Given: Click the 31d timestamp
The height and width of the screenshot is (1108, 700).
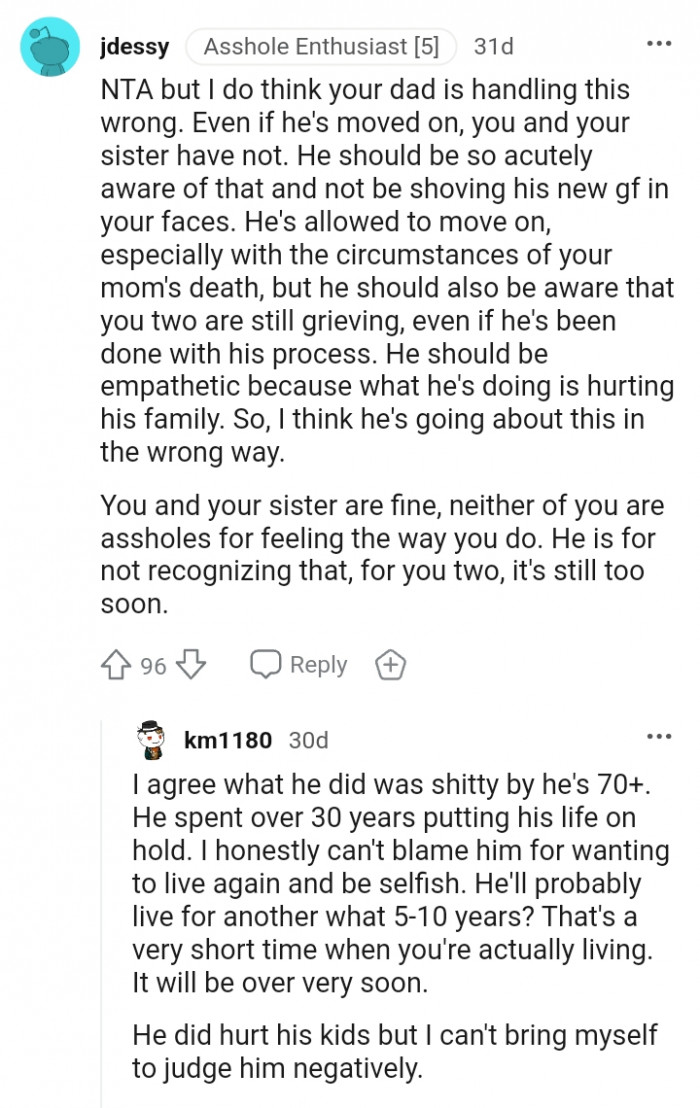Looking at the screenshot, I should [x=494, y=46].
